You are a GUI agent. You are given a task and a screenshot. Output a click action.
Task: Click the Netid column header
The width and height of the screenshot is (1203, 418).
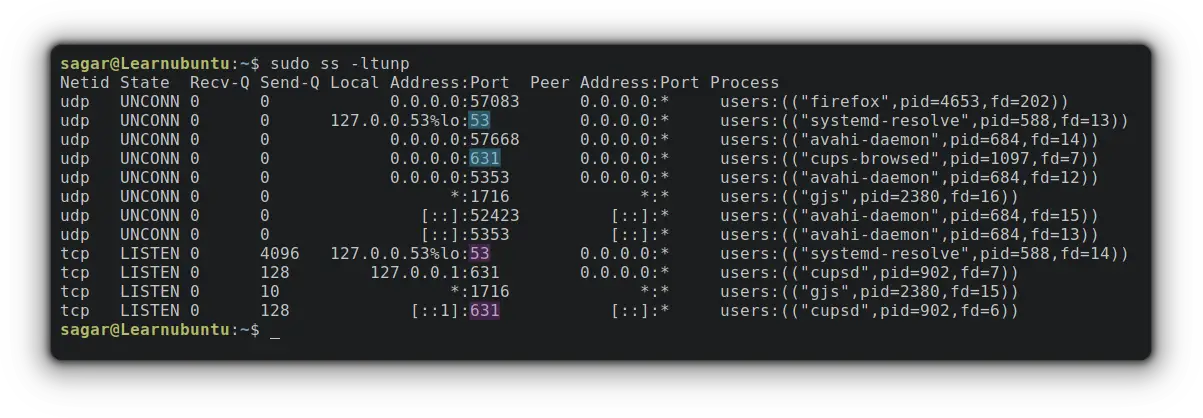pyautogui.click(x=85, y=82)
